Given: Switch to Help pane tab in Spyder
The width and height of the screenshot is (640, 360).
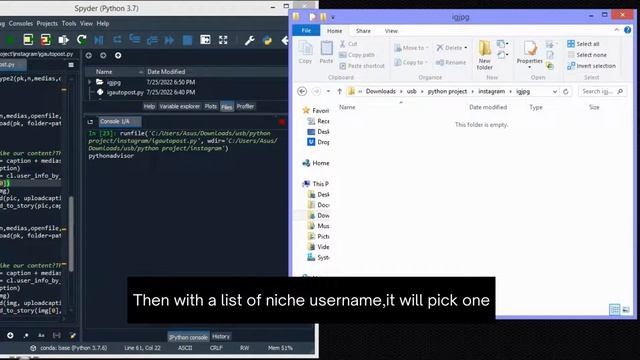Looking at the screenshot, I should [x=149, y=106].
